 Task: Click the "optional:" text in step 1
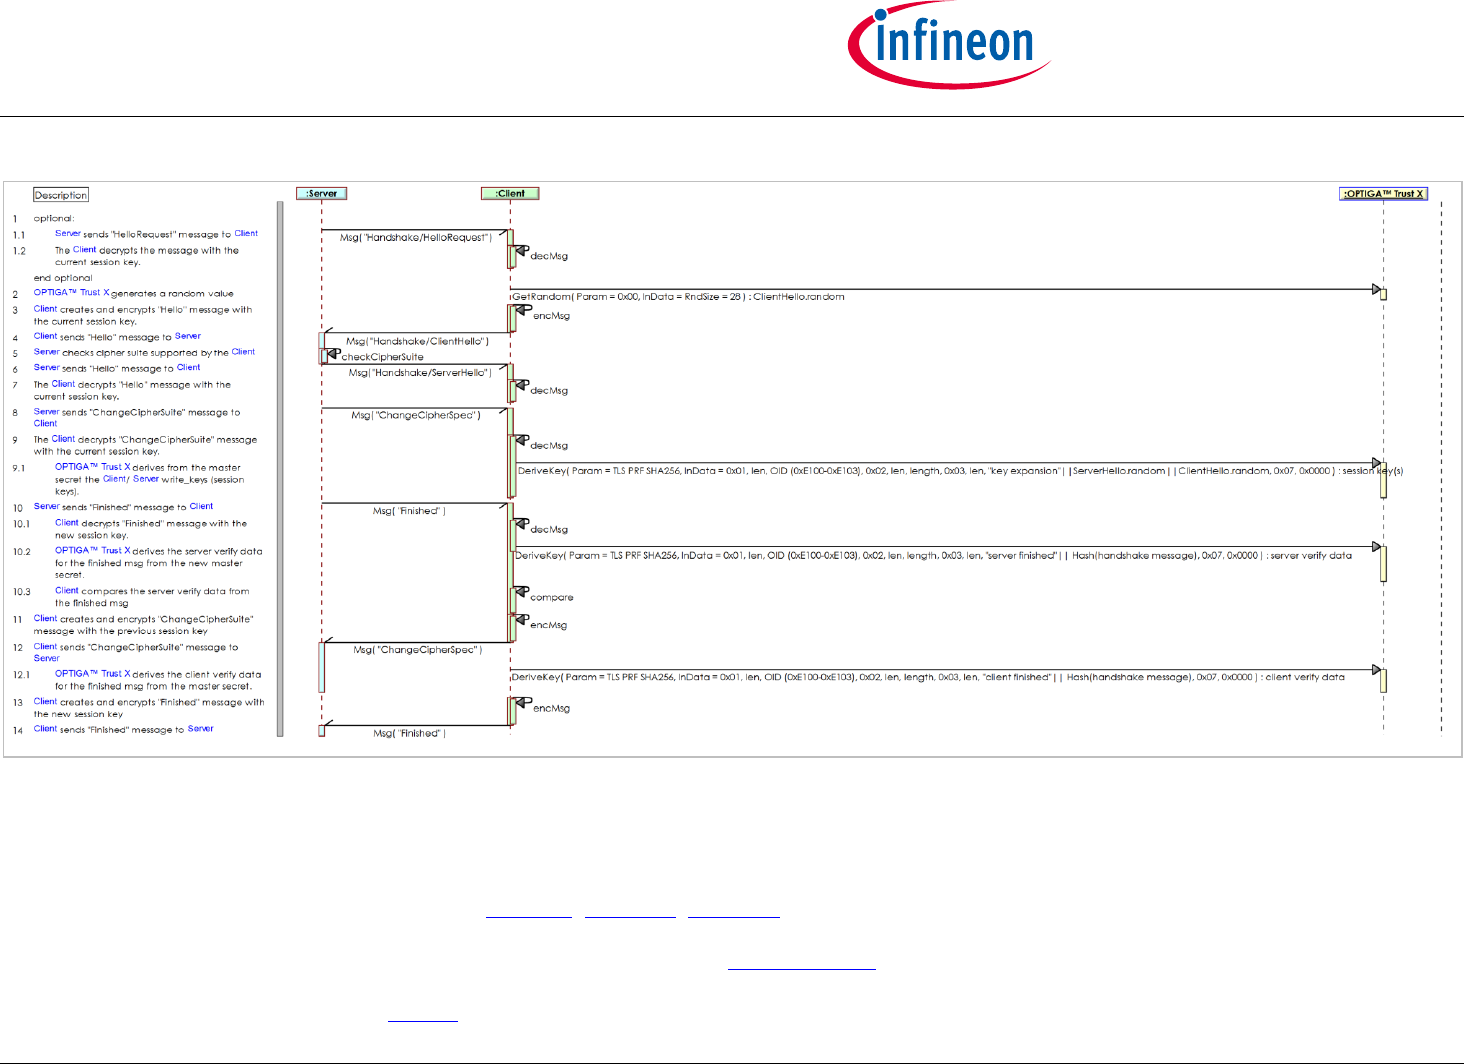pos(54,219)
